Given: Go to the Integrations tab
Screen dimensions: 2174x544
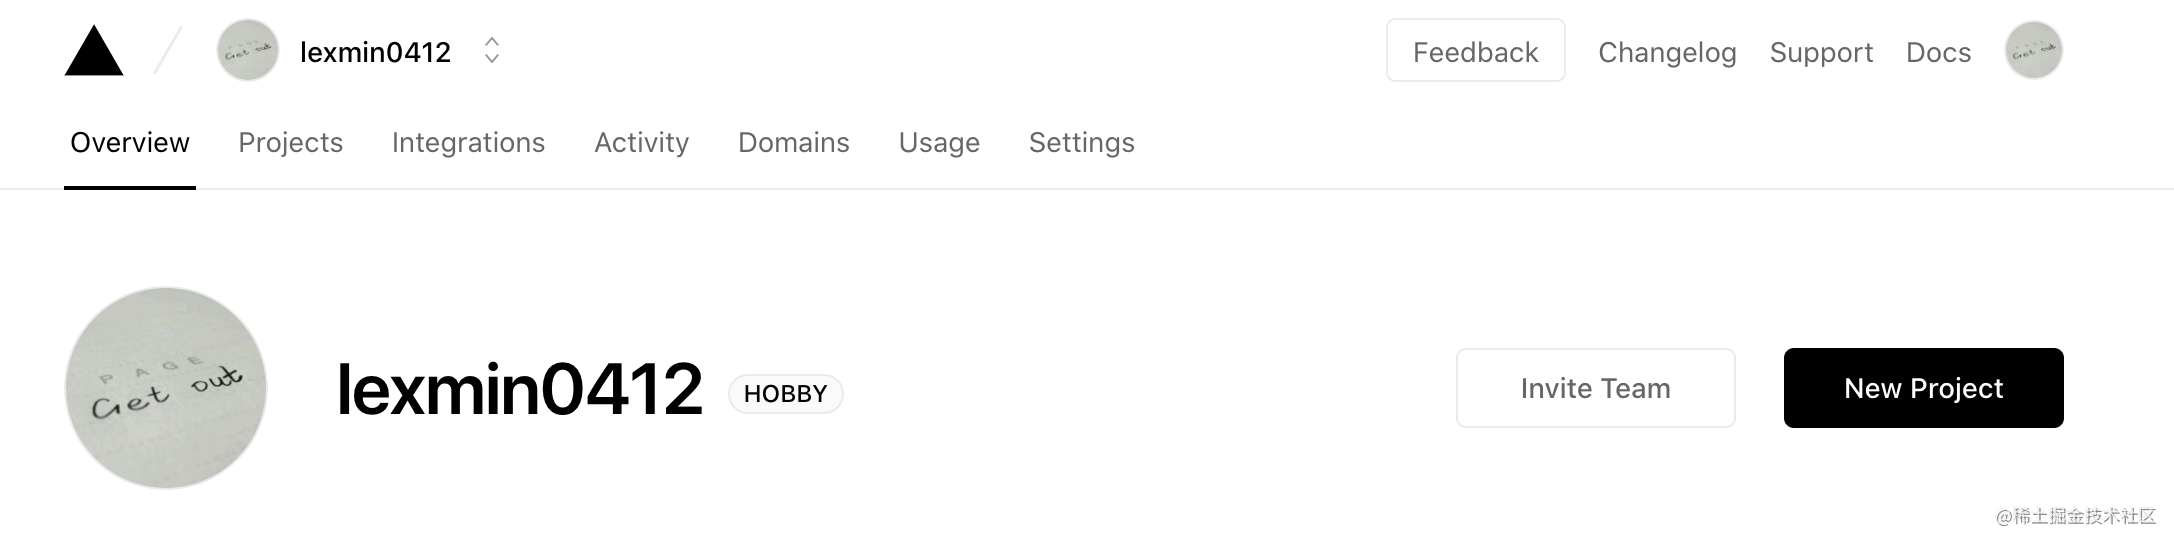Looking at the screenshot, I should 469,143.
